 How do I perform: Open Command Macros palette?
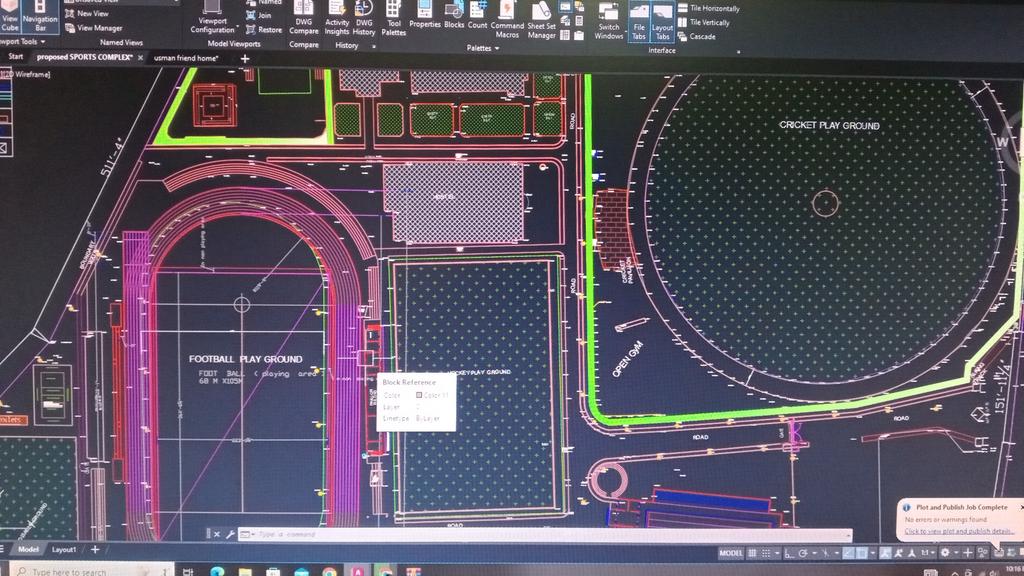click(x=507, y=20)
